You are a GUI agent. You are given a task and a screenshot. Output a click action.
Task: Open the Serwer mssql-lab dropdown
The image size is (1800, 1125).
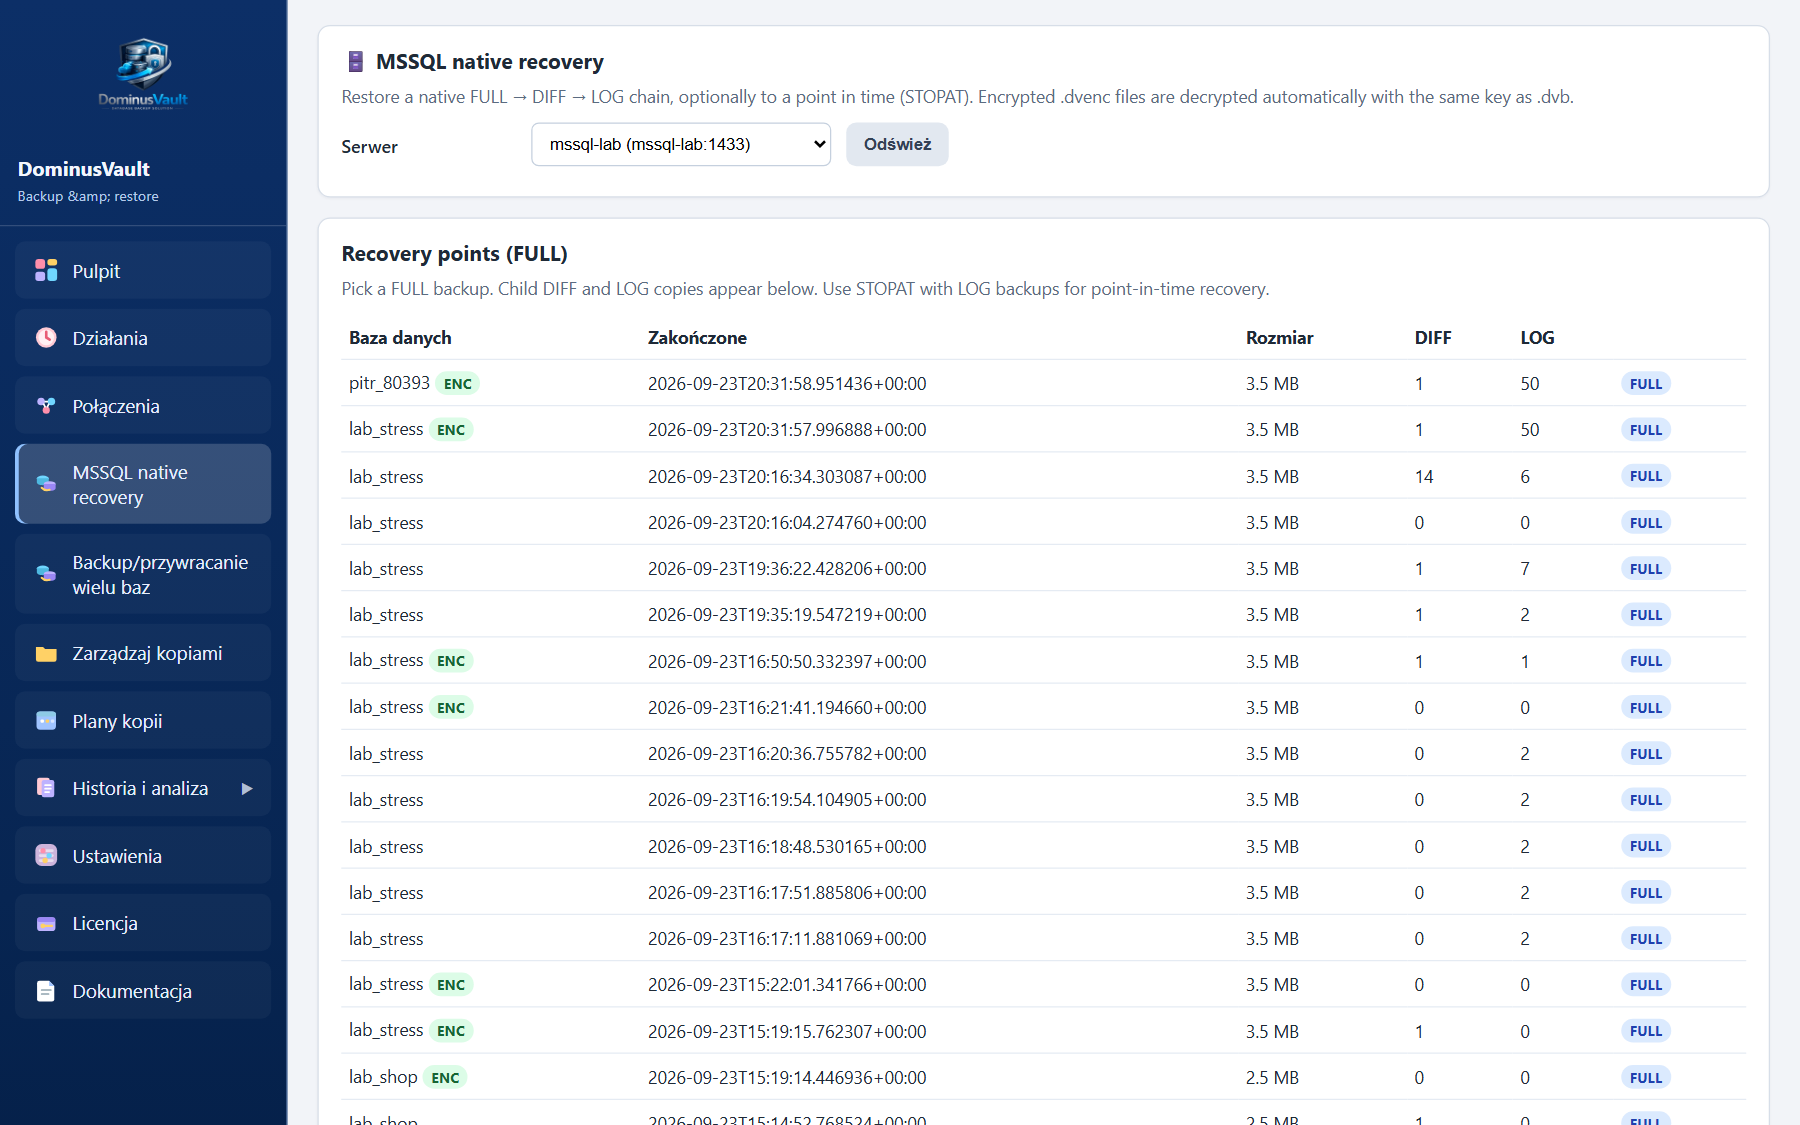681,144
